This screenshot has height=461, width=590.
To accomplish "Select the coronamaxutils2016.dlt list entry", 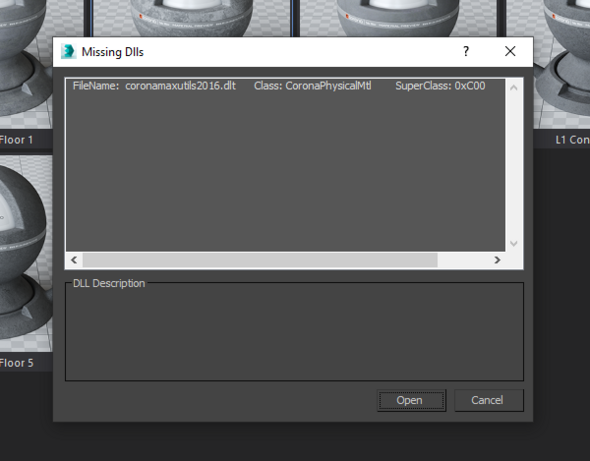I will click(x=285, y=86).
